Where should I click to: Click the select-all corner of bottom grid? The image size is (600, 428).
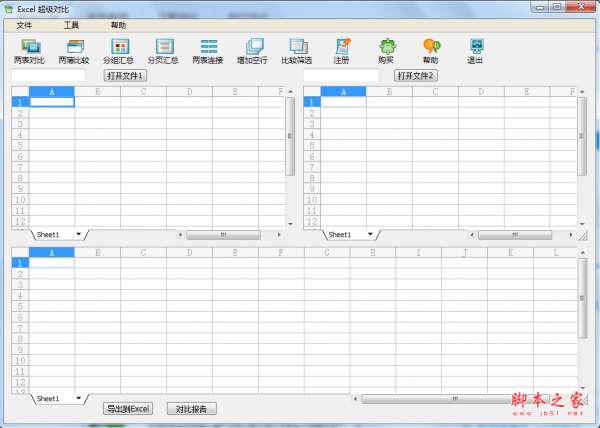click(20, 252)
